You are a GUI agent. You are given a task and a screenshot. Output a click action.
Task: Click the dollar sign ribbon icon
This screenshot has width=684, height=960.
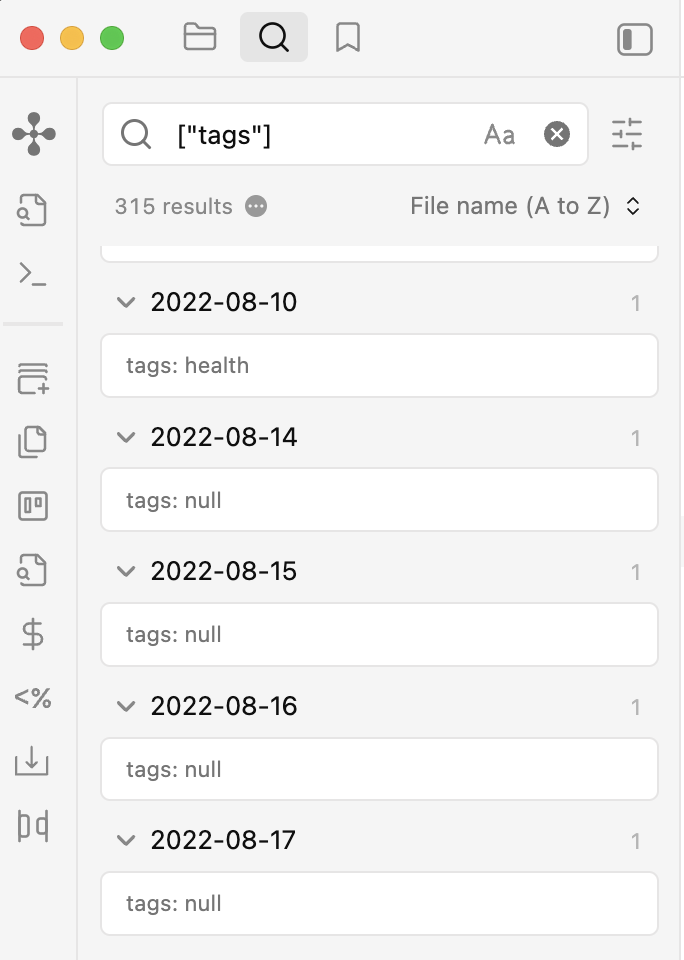(32, 634)
